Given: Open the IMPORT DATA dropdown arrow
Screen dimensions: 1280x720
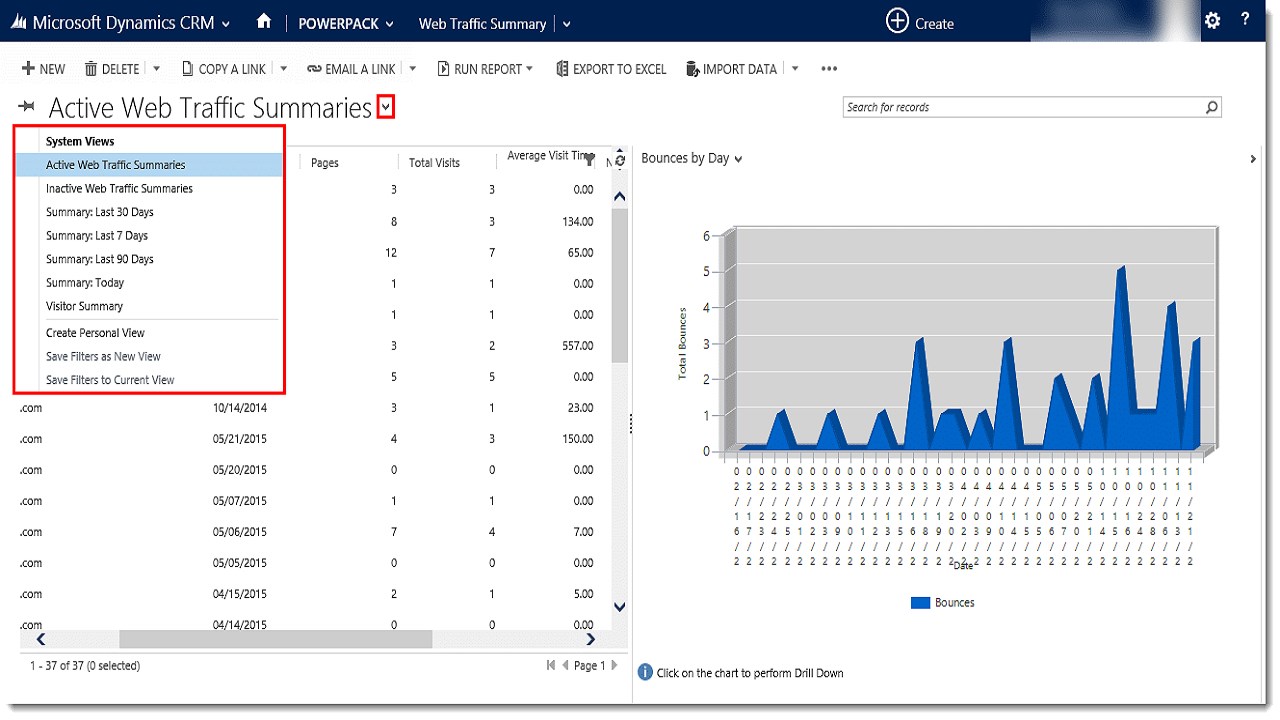Looking at the screenshot, I should coord(795,69).
